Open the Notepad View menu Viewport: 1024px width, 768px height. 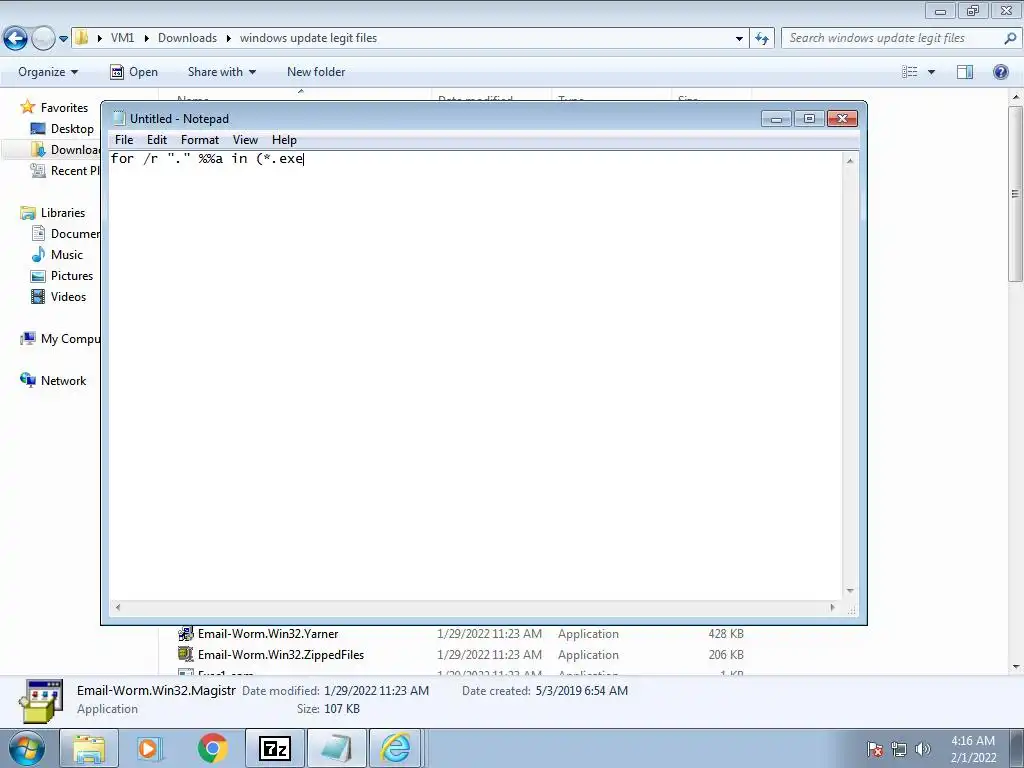246,140
